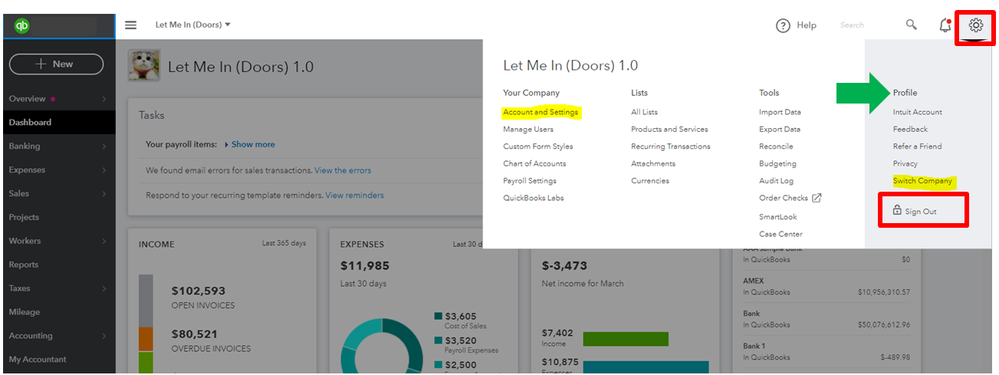
Task: Click the green Income bar
Action: tap(625, 339)
